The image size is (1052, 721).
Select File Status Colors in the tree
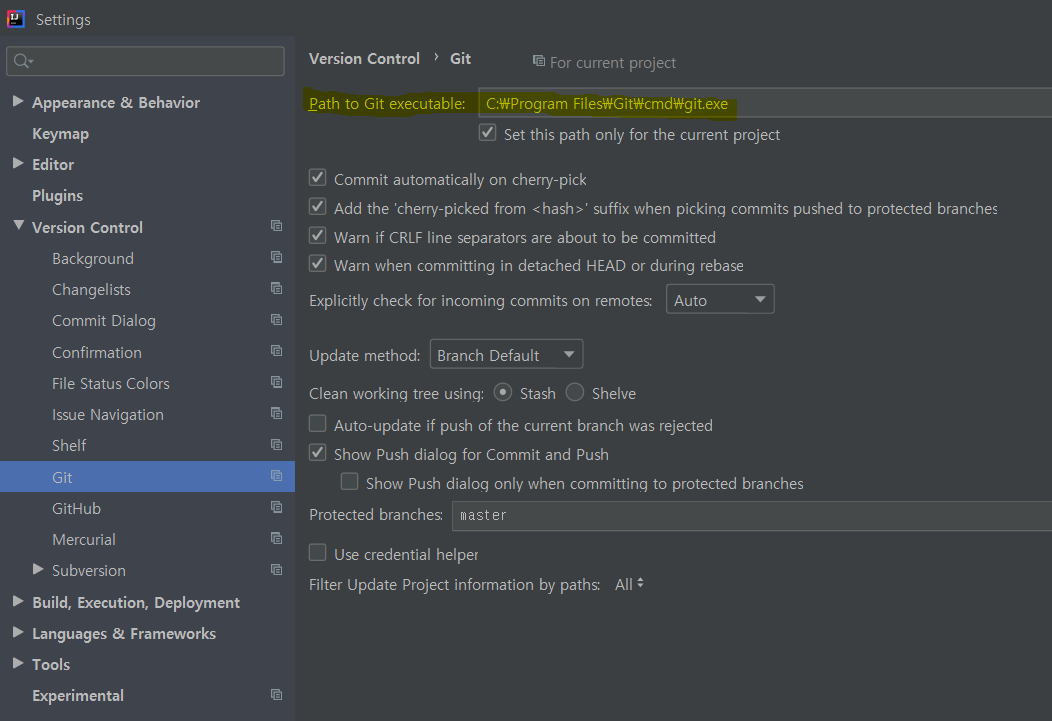click(111, 384)
